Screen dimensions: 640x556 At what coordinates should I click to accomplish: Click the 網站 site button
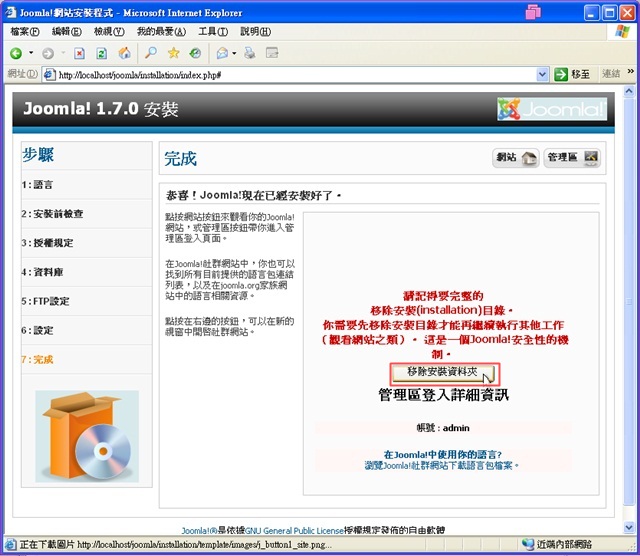pyautogui.click(x=516, y=158)
